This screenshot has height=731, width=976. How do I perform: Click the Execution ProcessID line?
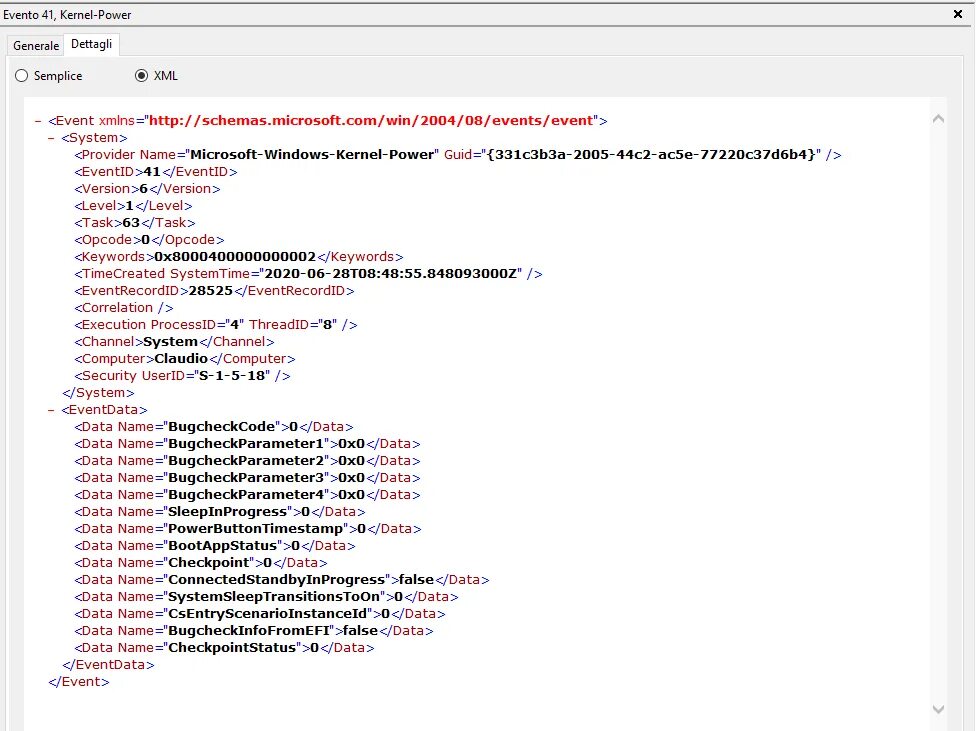pos(216,325)
